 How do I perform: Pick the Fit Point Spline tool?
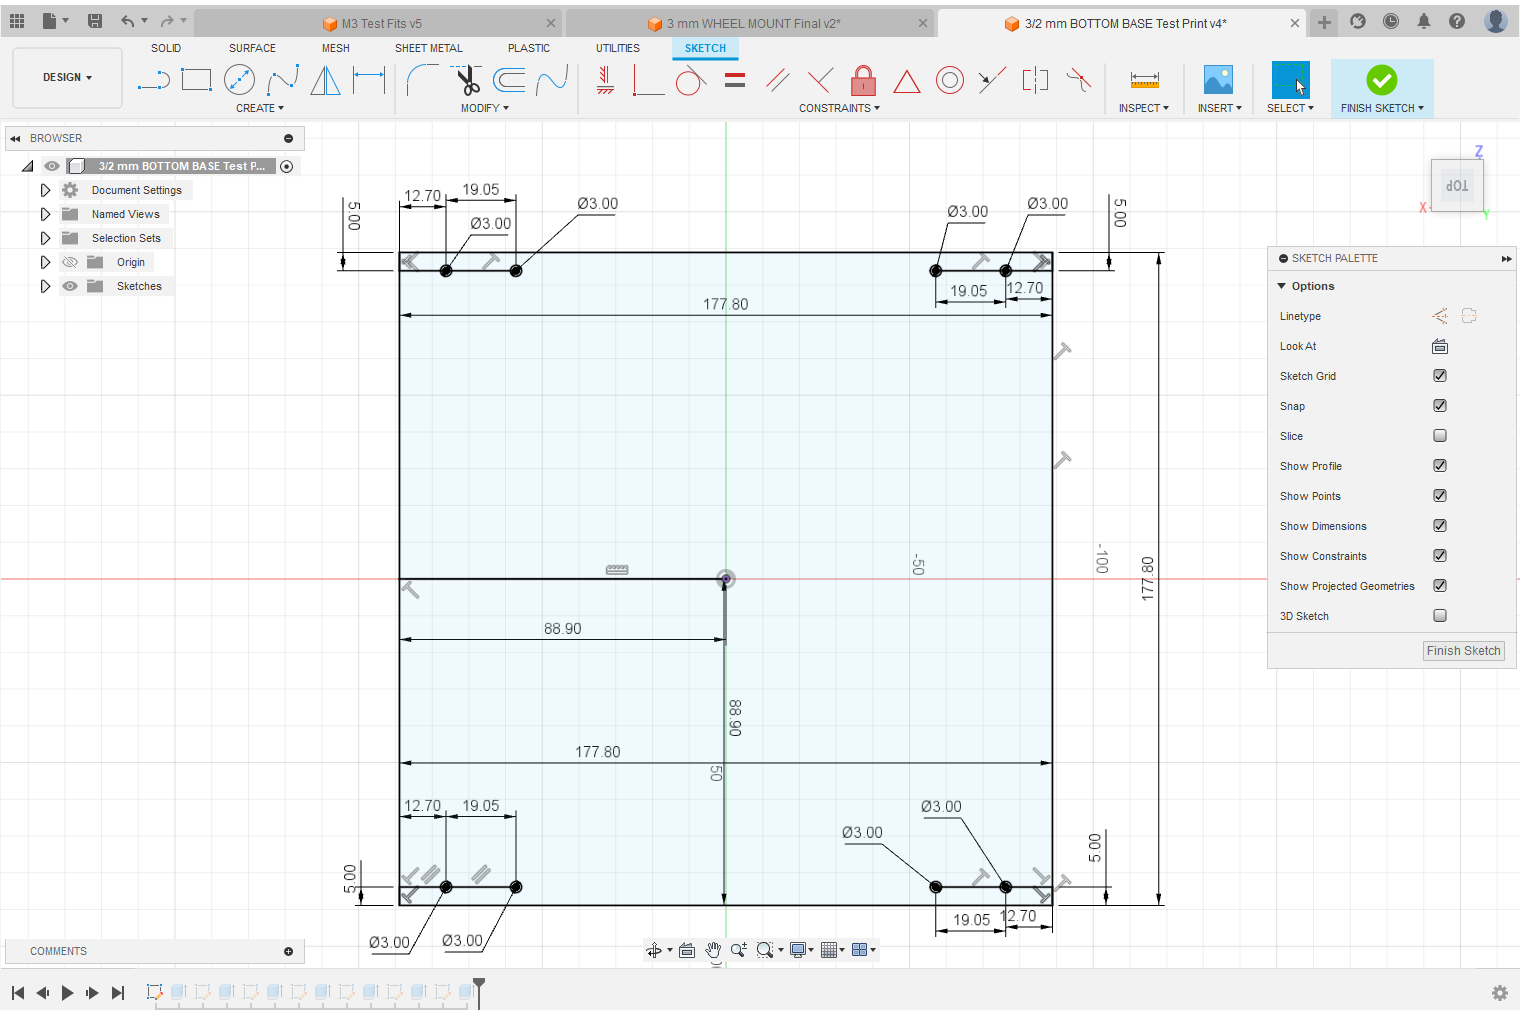pyautogui.click(x=282, y=80)
